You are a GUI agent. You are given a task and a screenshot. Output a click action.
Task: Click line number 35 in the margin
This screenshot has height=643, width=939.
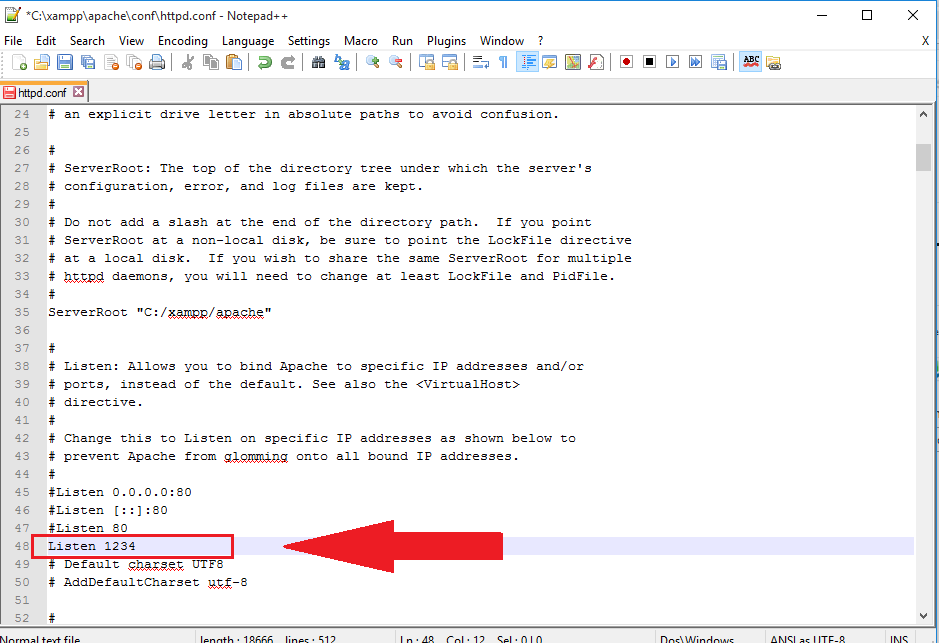tap(22, 312)
